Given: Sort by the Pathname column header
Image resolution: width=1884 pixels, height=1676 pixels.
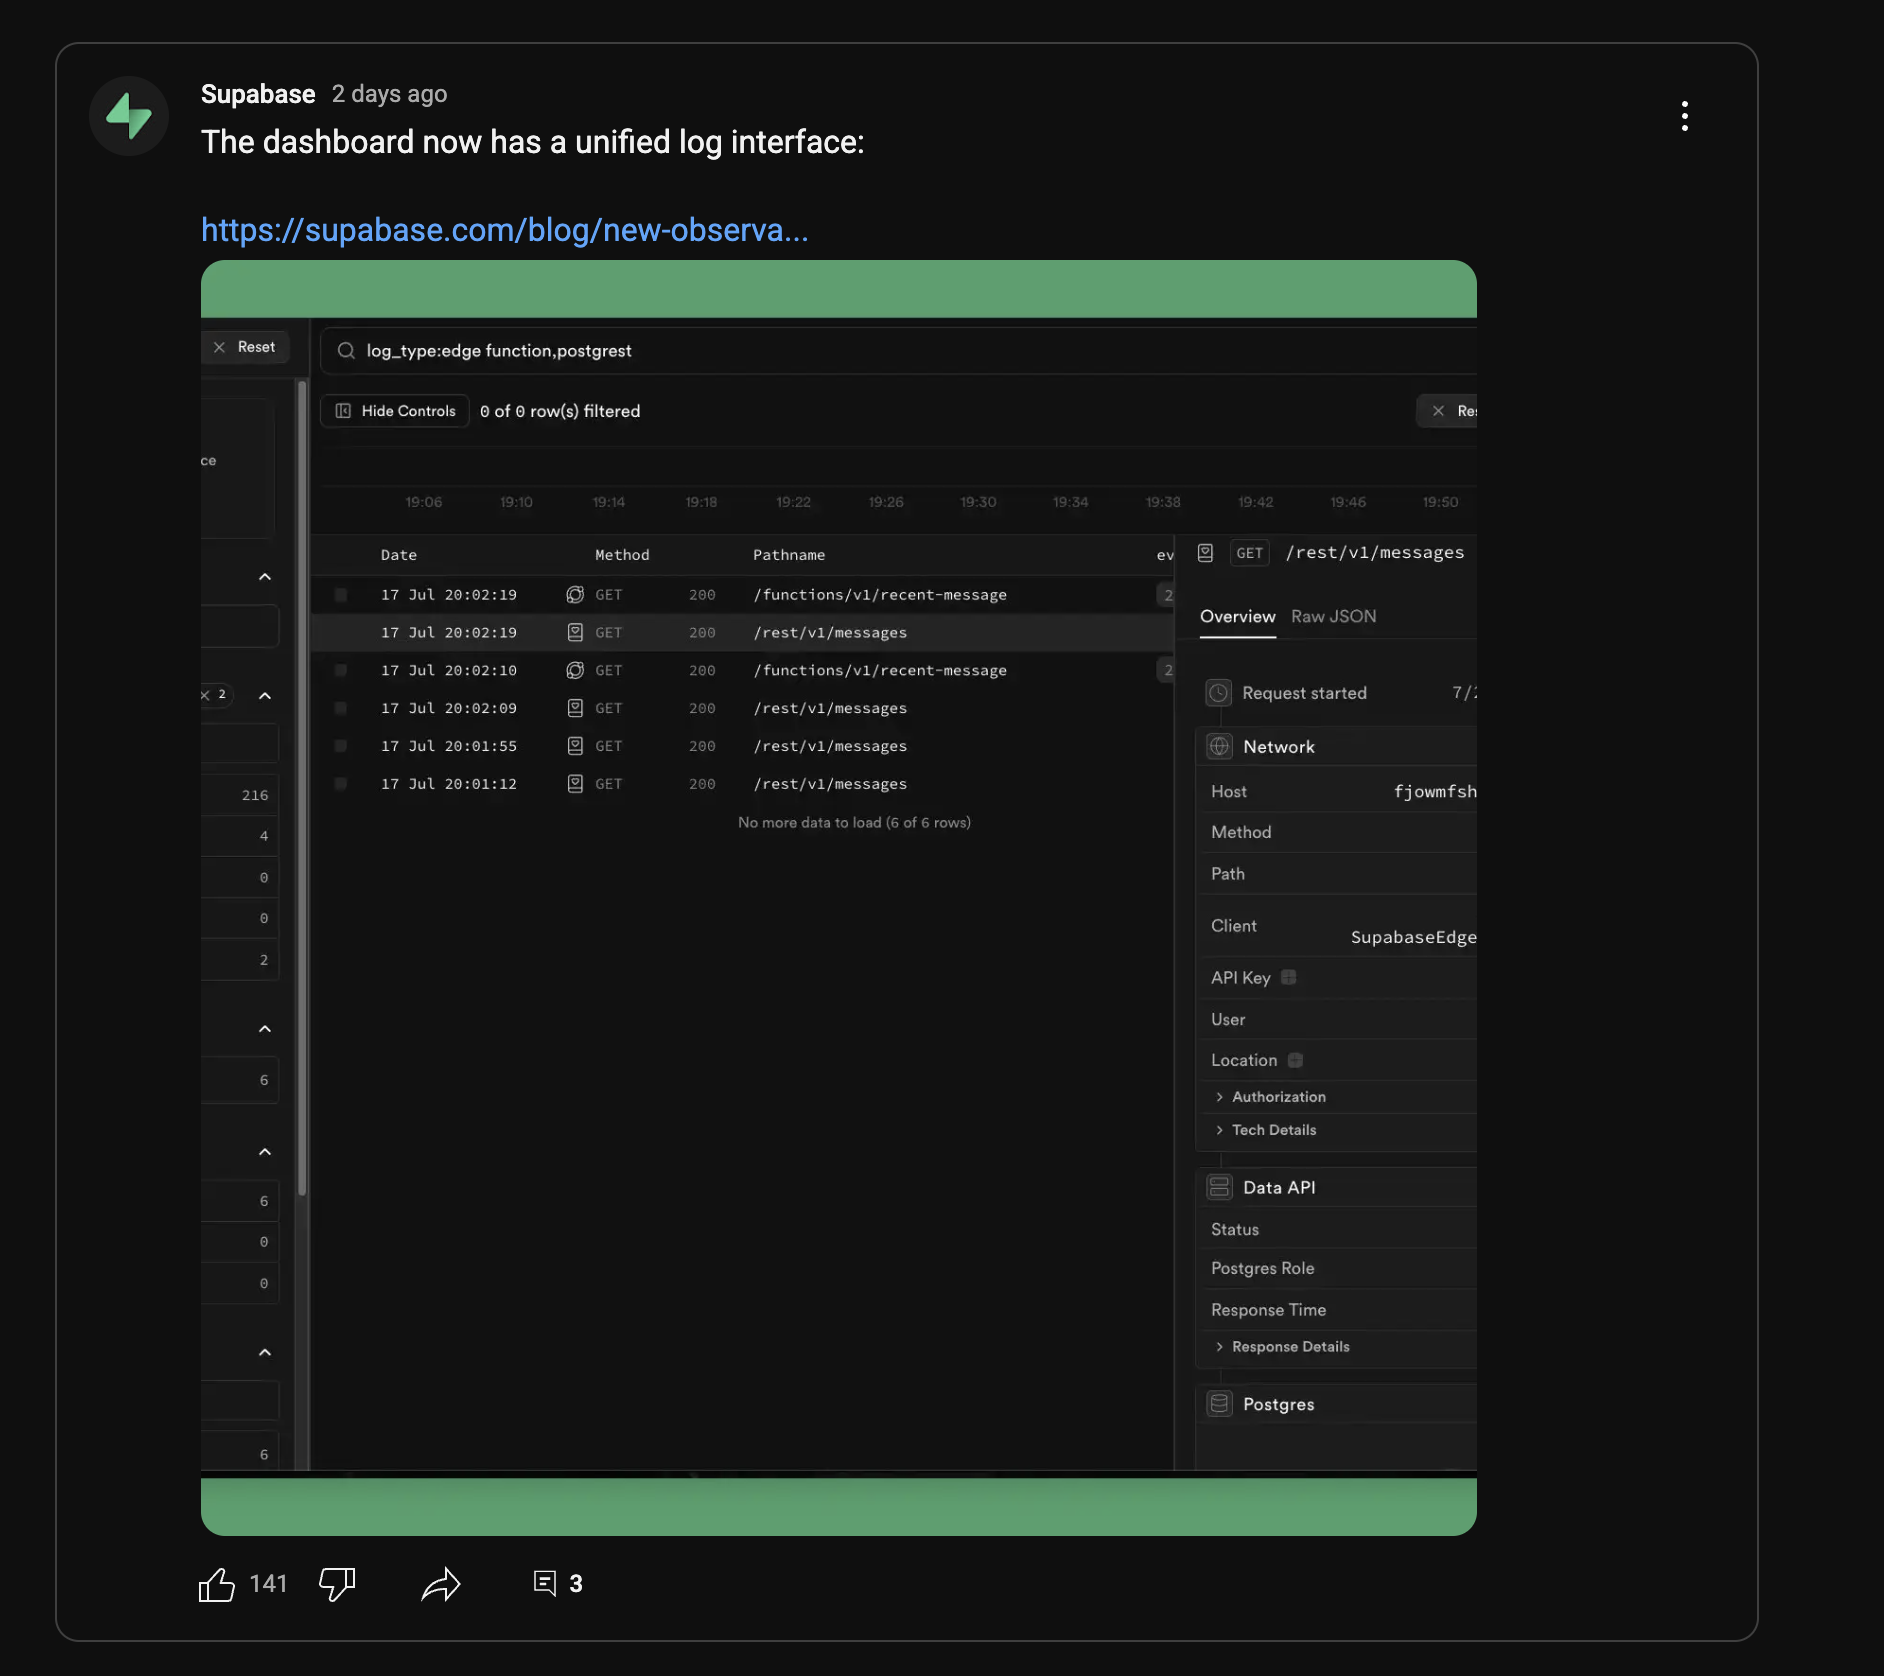Looking at the screenshot, I should pyautogui.click(x=789, y=555).
